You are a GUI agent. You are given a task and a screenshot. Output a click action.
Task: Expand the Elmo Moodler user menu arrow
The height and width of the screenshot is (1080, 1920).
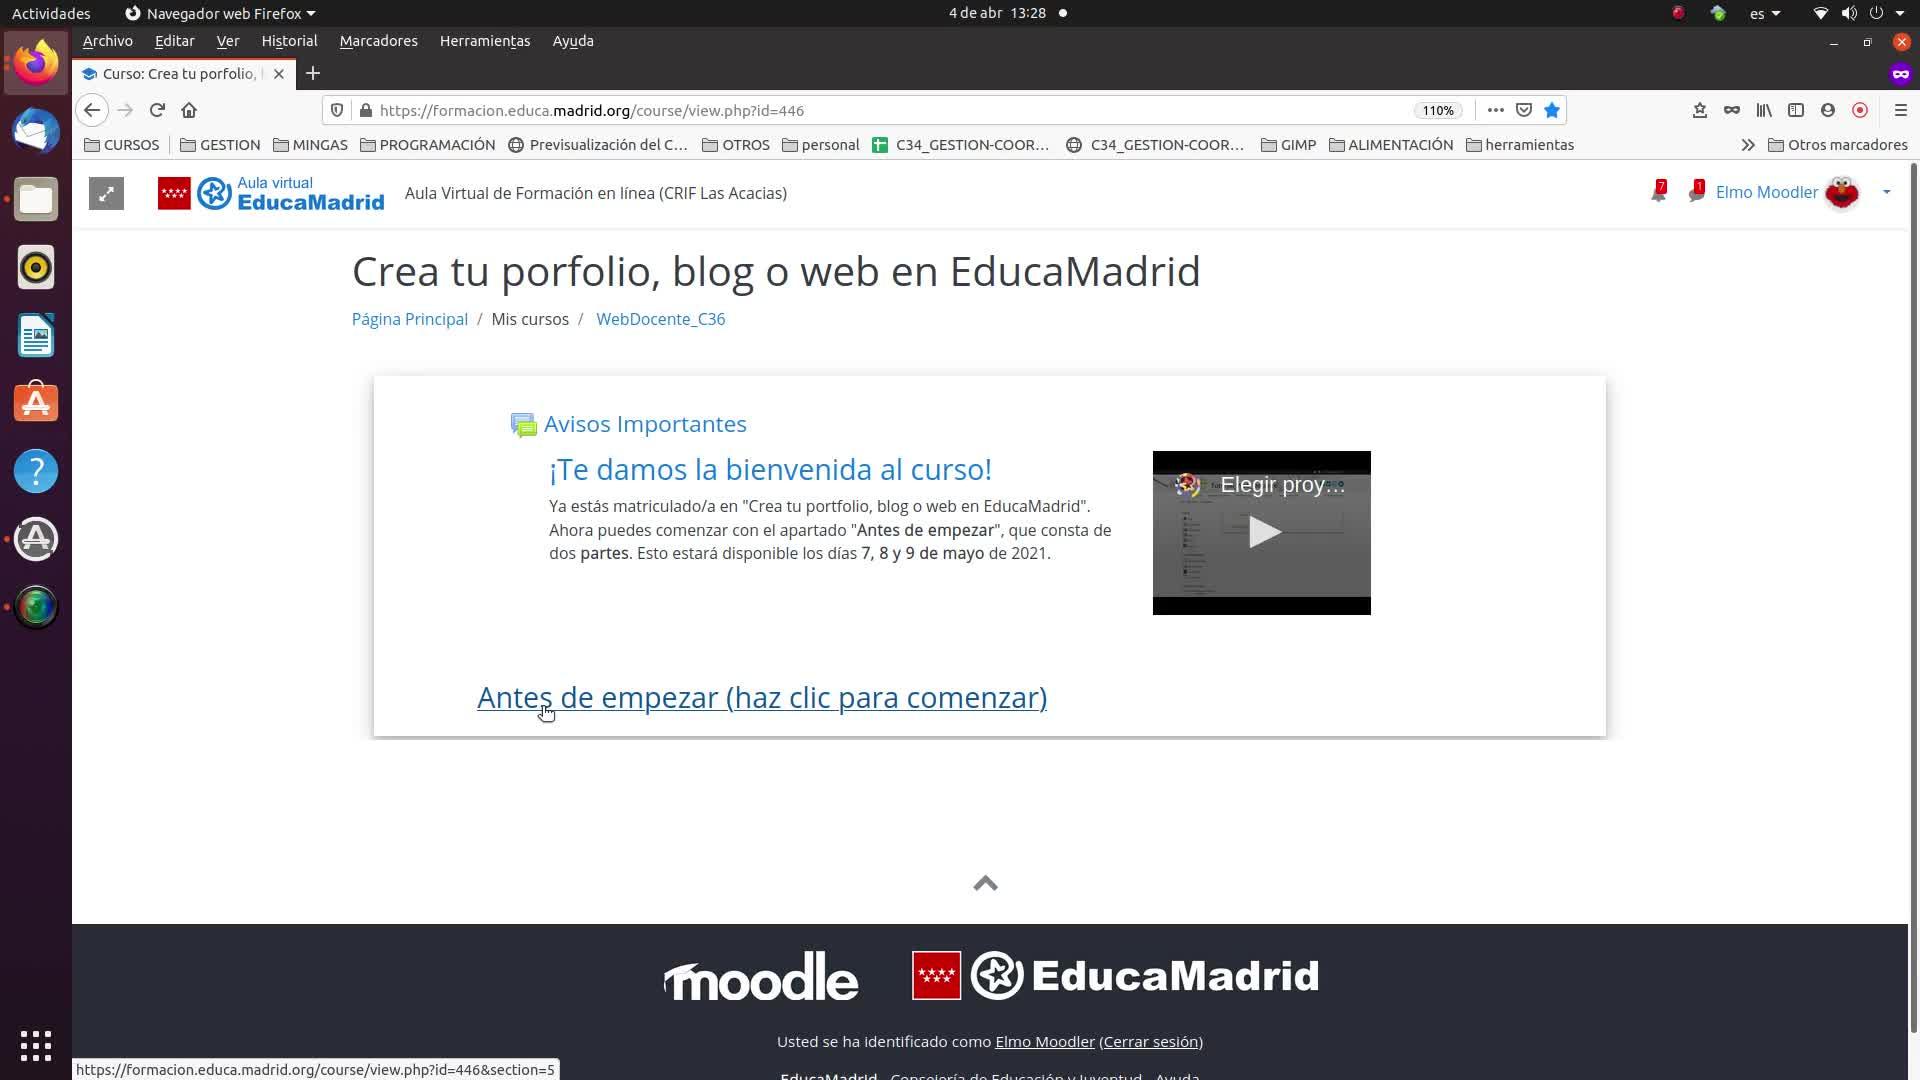pyautogui.click(x=1886, y=192)
